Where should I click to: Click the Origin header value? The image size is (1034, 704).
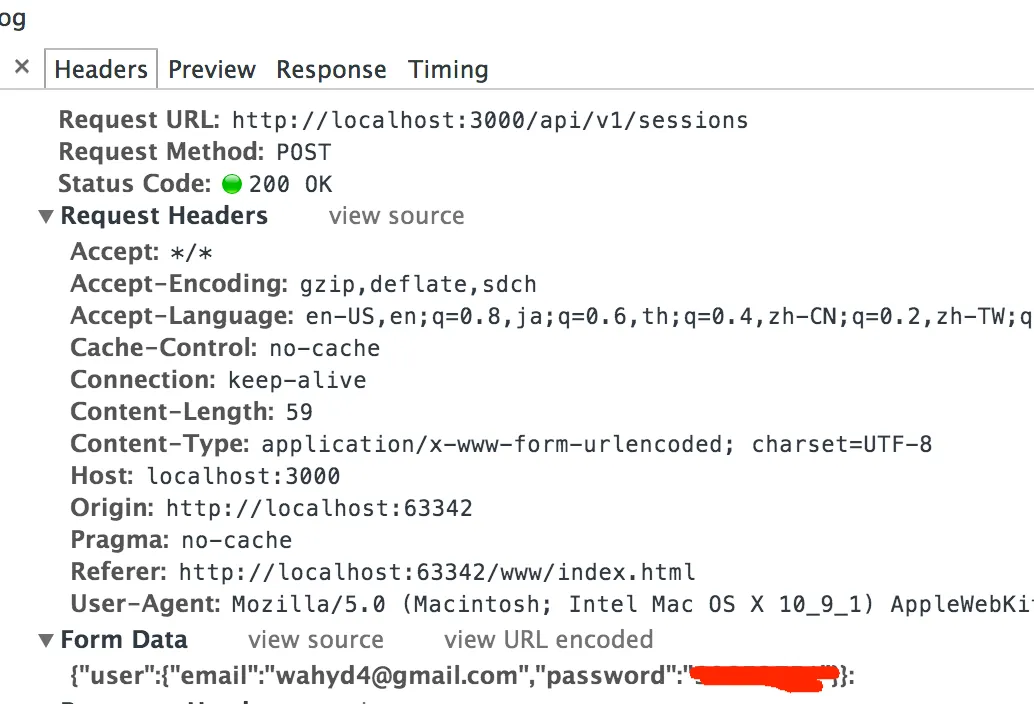pyautogui.click(x=319, y=508)
